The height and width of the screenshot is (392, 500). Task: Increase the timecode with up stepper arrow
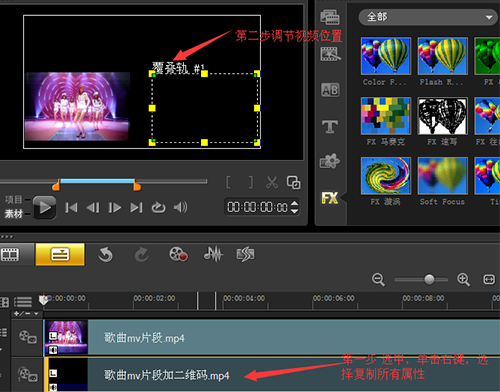pyautogui.click(x=295, y=203)
